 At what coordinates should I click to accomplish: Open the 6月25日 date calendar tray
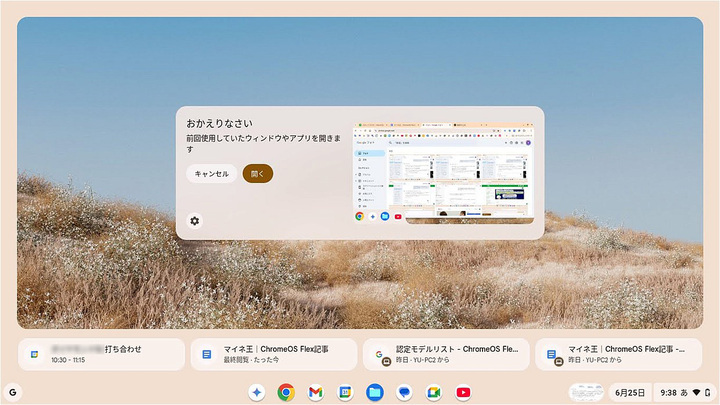pos(630,393)
